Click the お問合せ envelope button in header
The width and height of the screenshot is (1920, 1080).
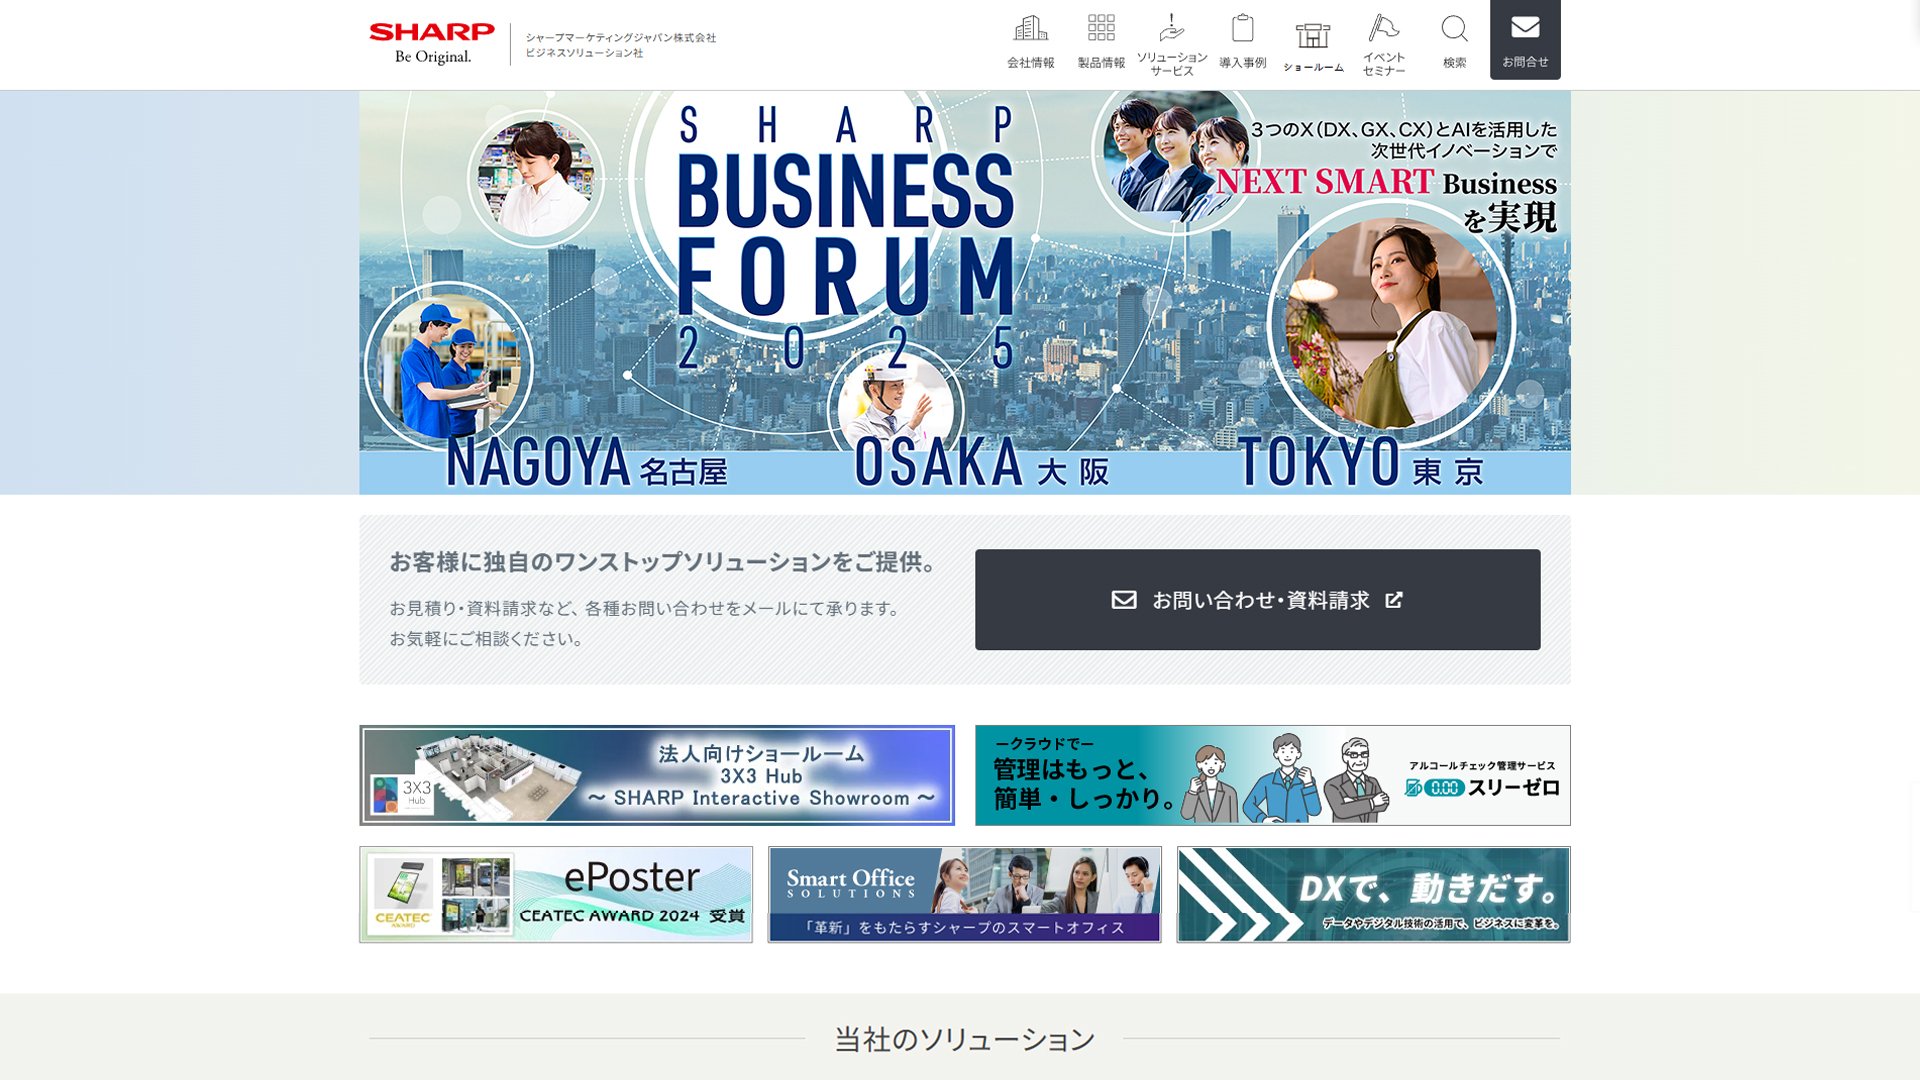1525,40
